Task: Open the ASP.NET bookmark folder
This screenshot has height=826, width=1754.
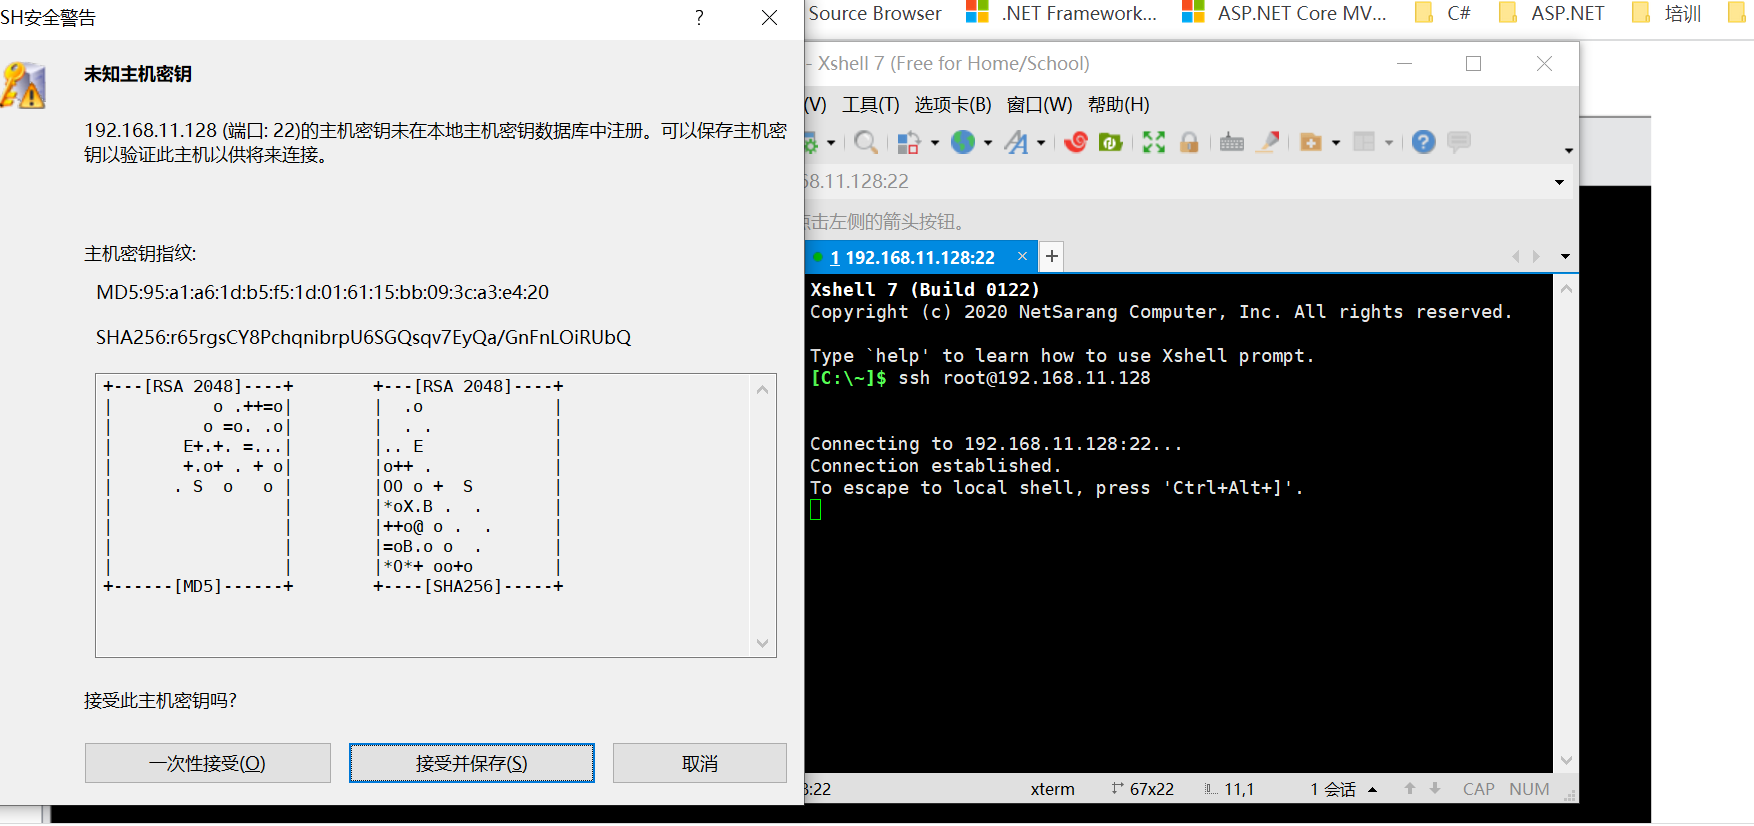Action: click(1553, 13)
